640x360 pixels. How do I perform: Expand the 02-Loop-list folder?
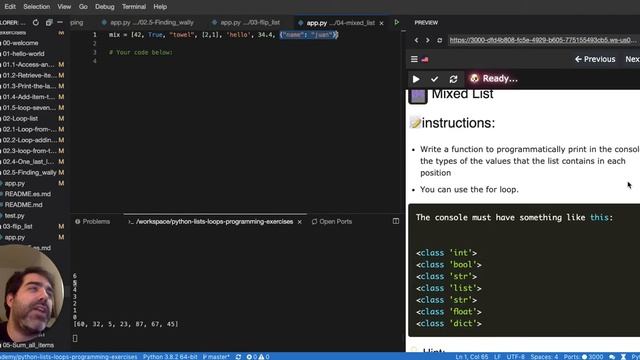point(20,118)
